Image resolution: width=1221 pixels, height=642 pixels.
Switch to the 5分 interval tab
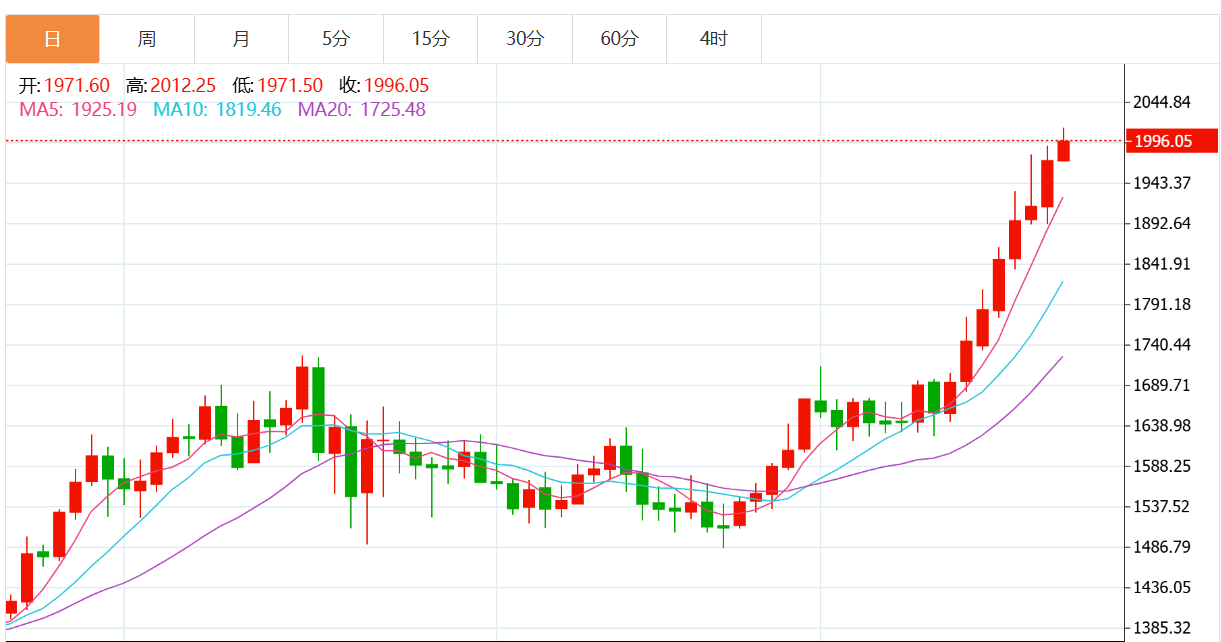point(336,39)
